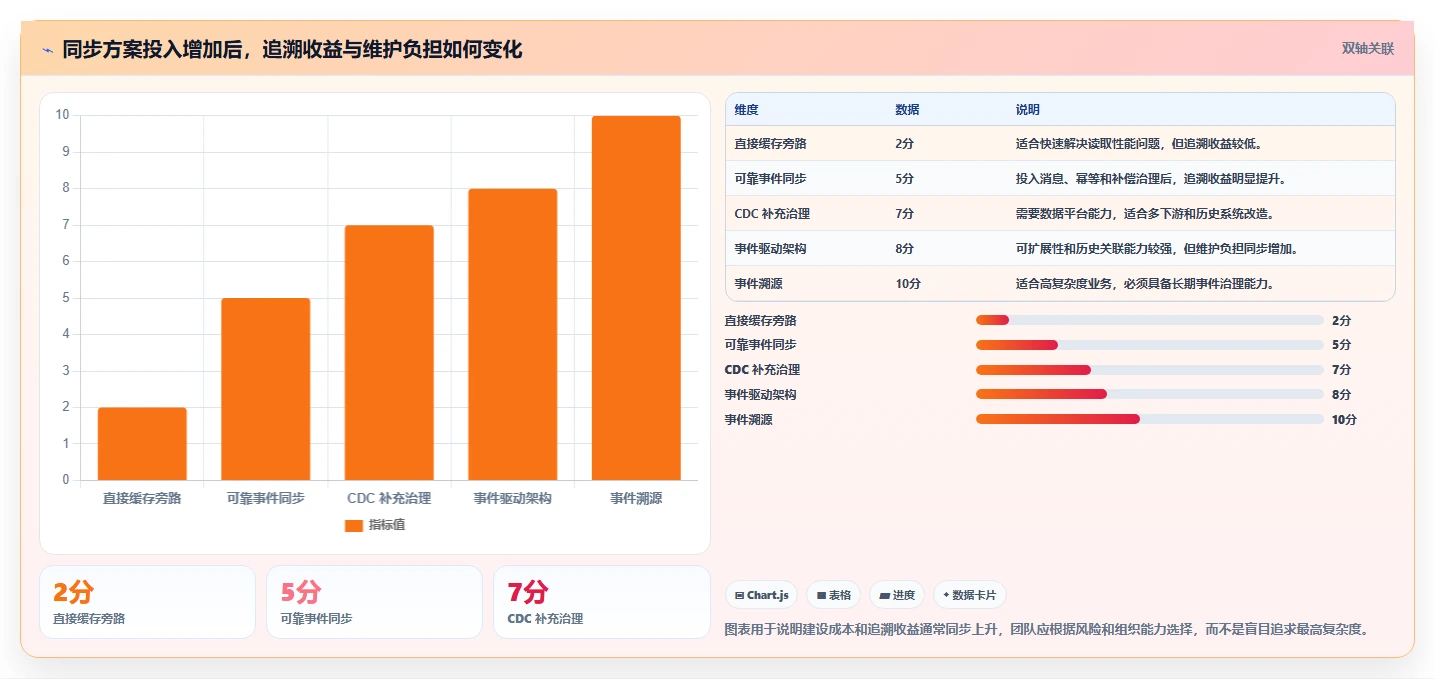
Task: Click the CDC 补充治理 progress bar
Action: coord(1150,370)
